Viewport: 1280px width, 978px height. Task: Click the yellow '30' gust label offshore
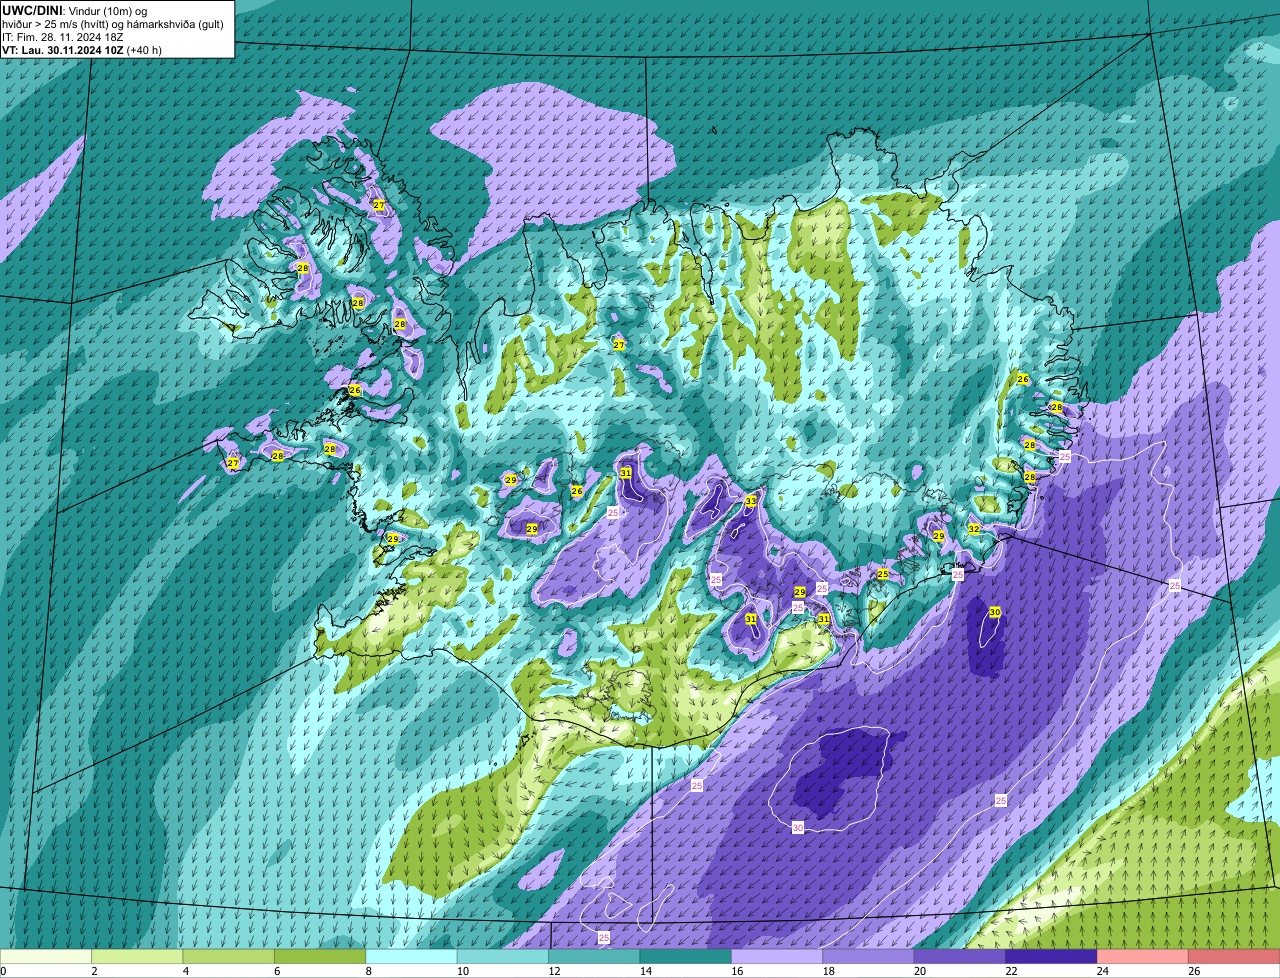coord(994,612)
